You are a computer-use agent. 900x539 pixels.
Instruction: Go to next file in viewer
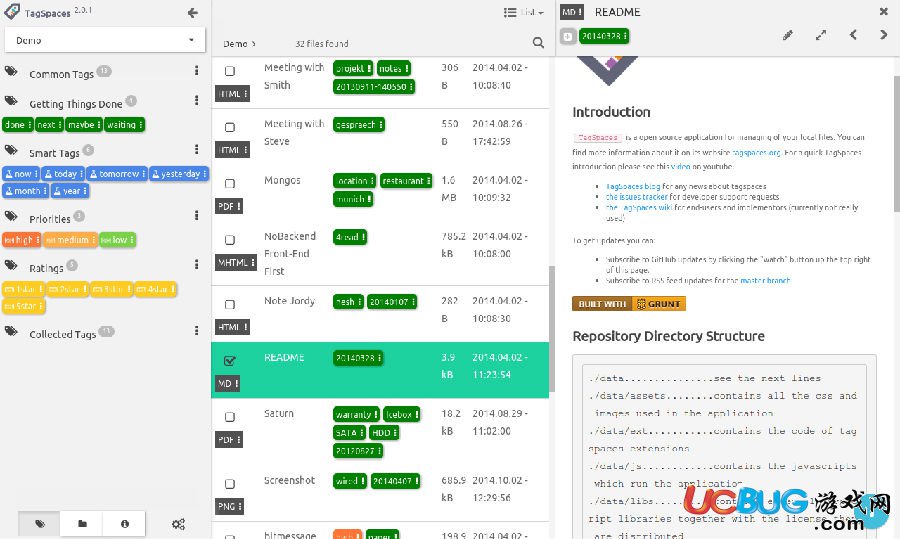point(883,35)
